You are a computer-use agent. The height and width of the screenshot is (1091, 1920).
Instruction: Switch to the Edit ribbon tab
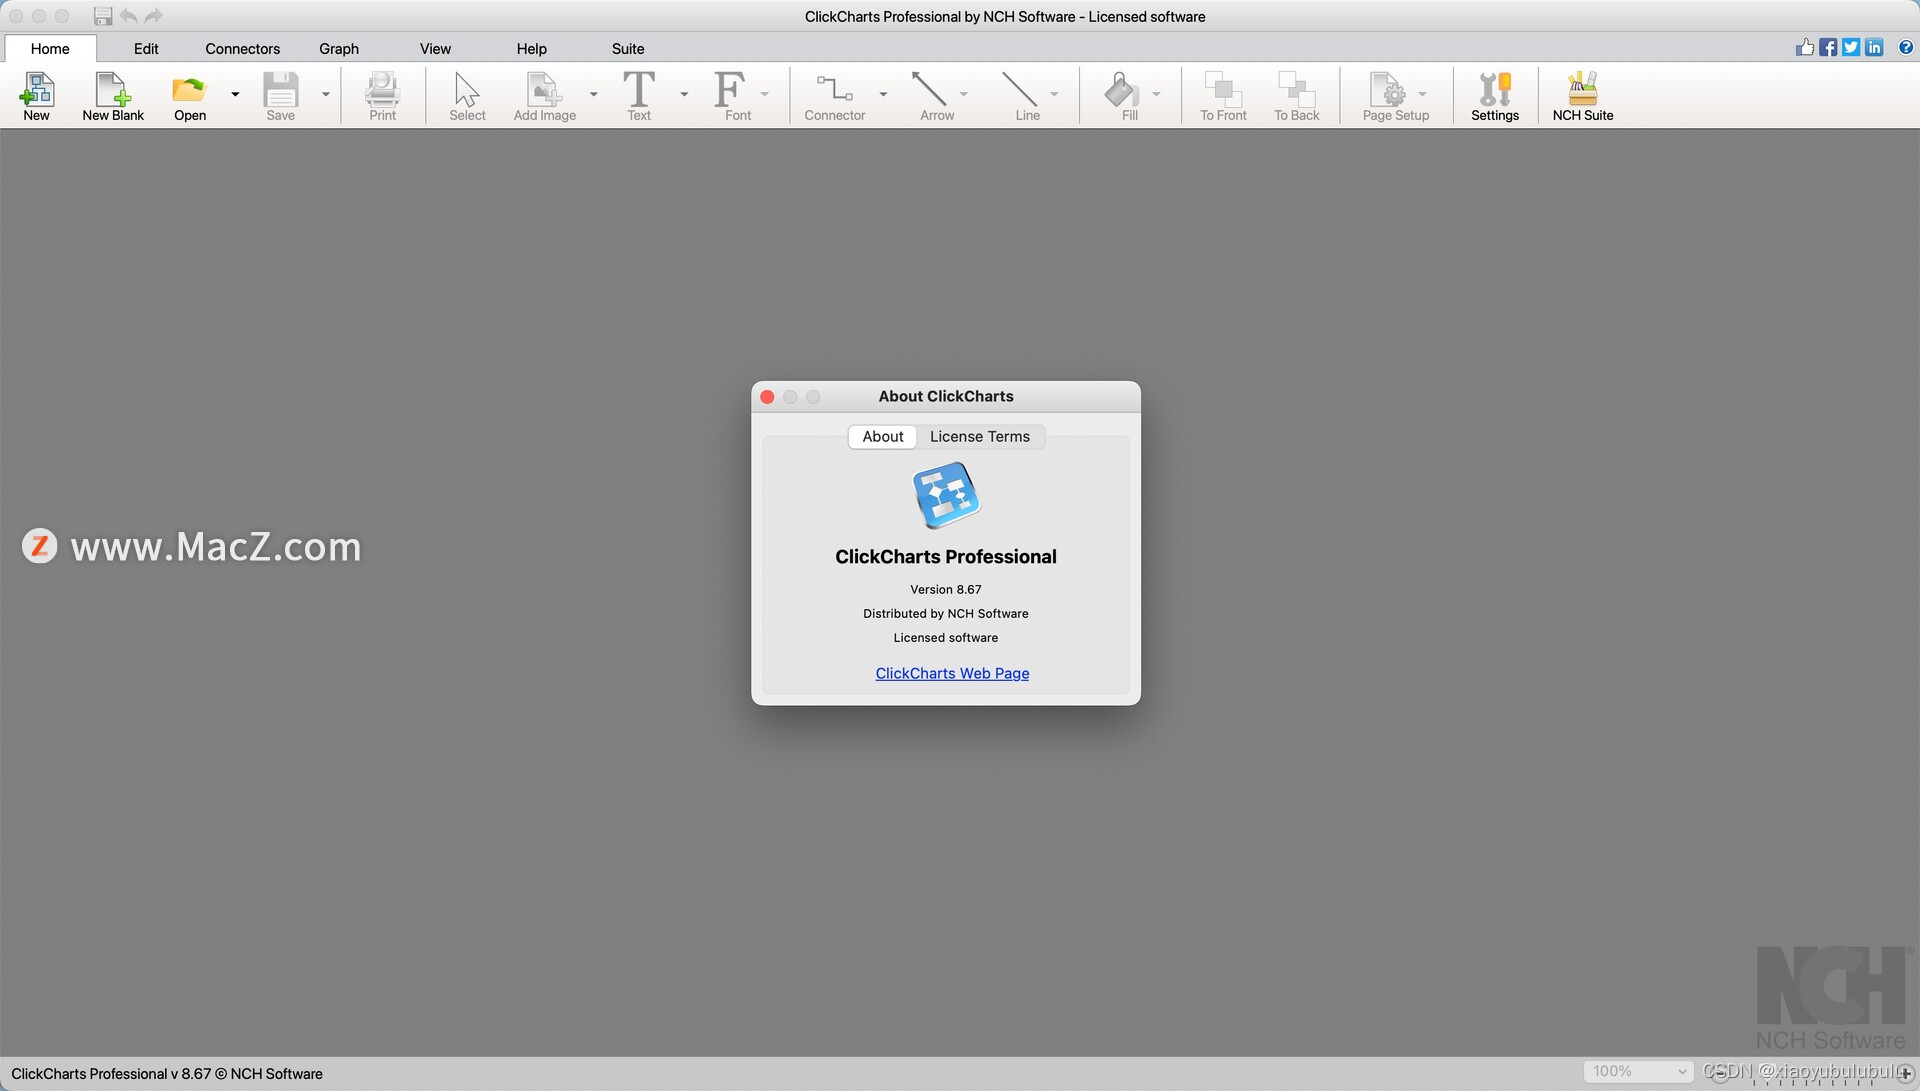pos(146,48)
